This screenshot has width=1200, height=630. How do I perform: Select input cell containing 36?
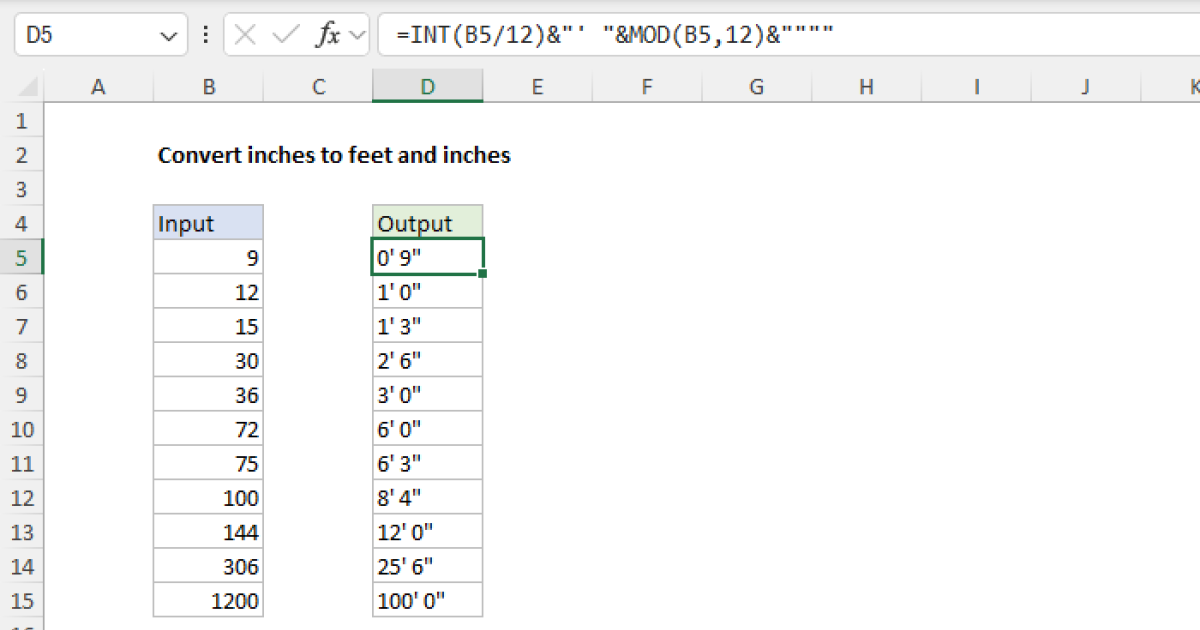(208, 395)
